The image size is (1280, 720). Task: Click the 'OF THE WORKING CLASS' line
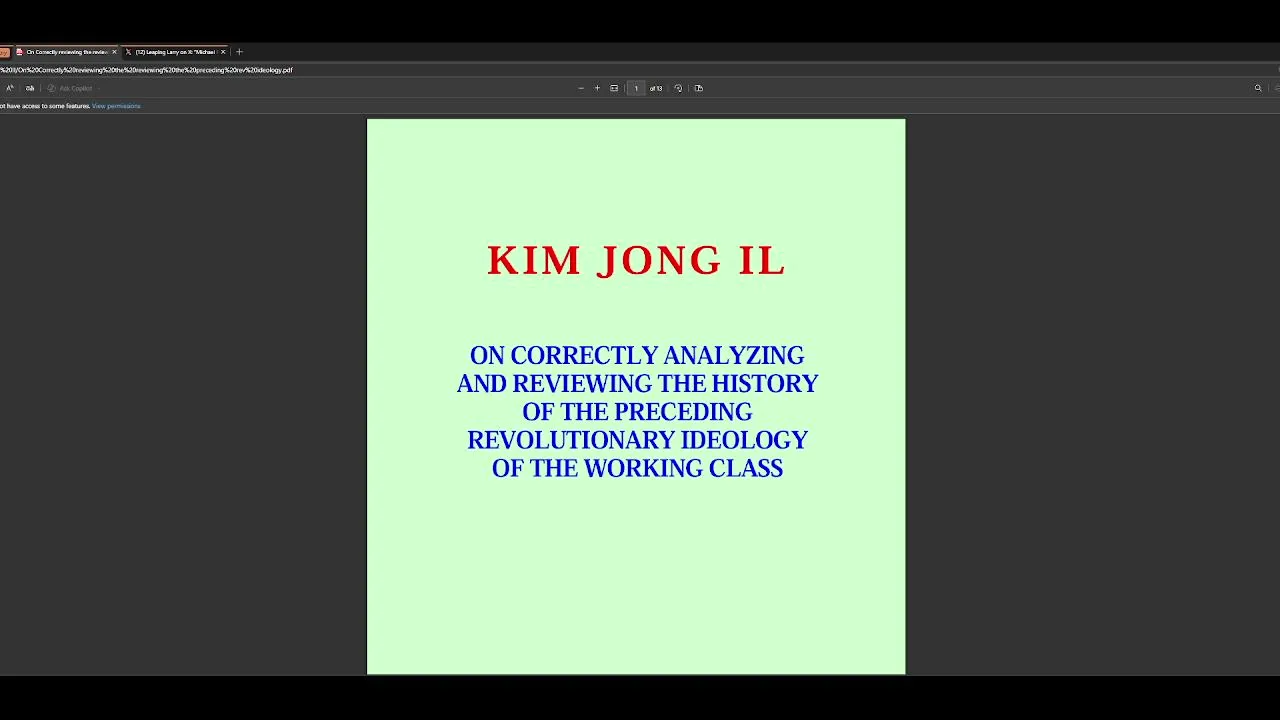coord(637,468)
